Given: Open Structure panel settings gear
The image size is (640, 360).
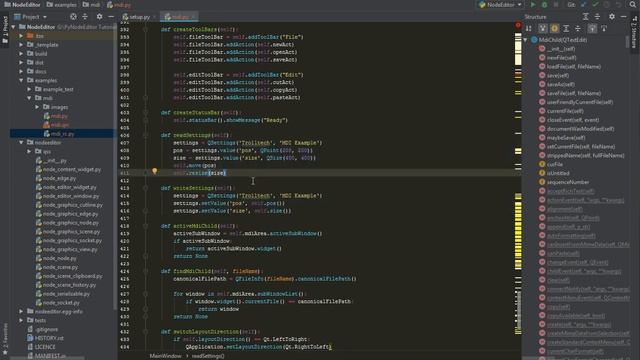Looking at the screenshot, I should pos(612,17).
